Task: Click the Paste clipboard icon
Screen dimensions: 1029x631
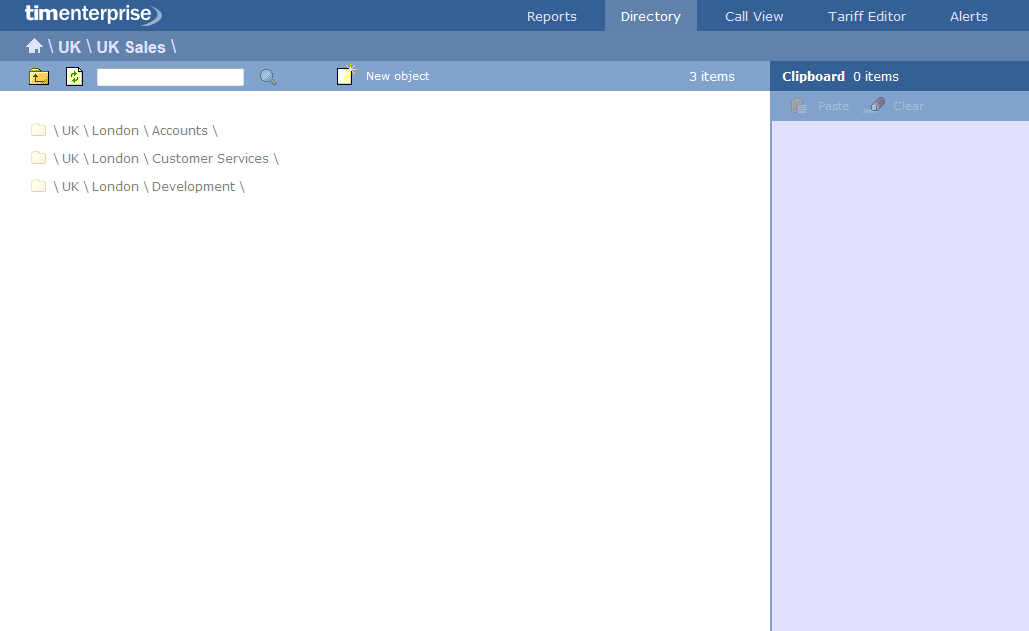Action: [x=799, y=106]
